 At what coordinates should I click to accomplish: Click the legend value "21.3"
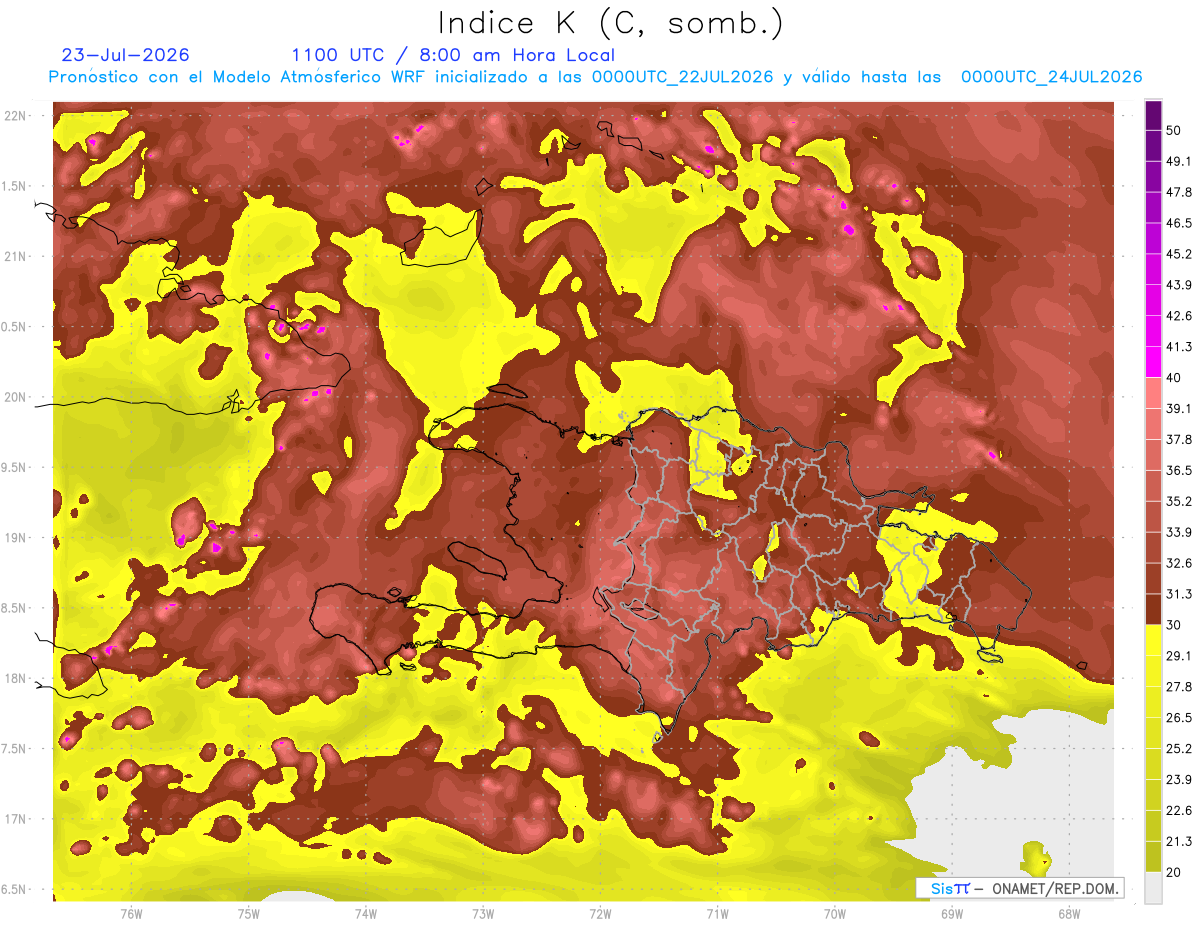click(x=1178, y=841)
